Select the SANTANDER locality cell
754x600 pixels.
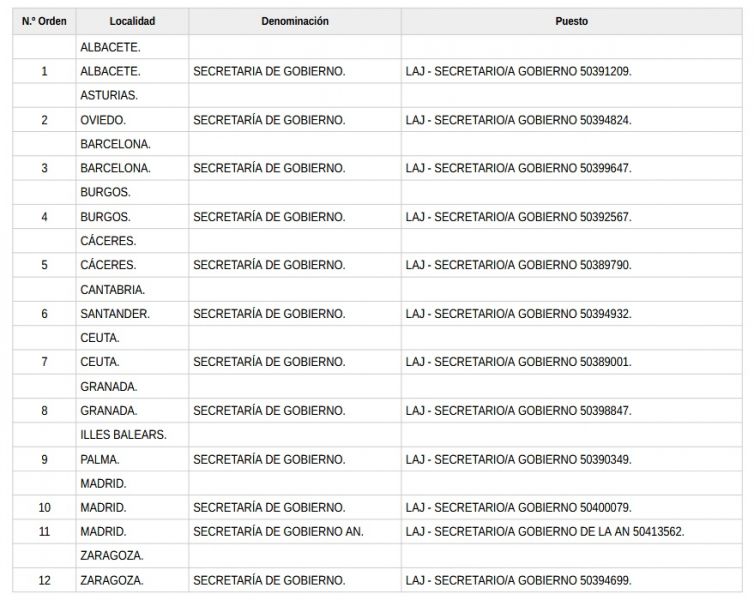pyautogui.click(x=115, y=313)
